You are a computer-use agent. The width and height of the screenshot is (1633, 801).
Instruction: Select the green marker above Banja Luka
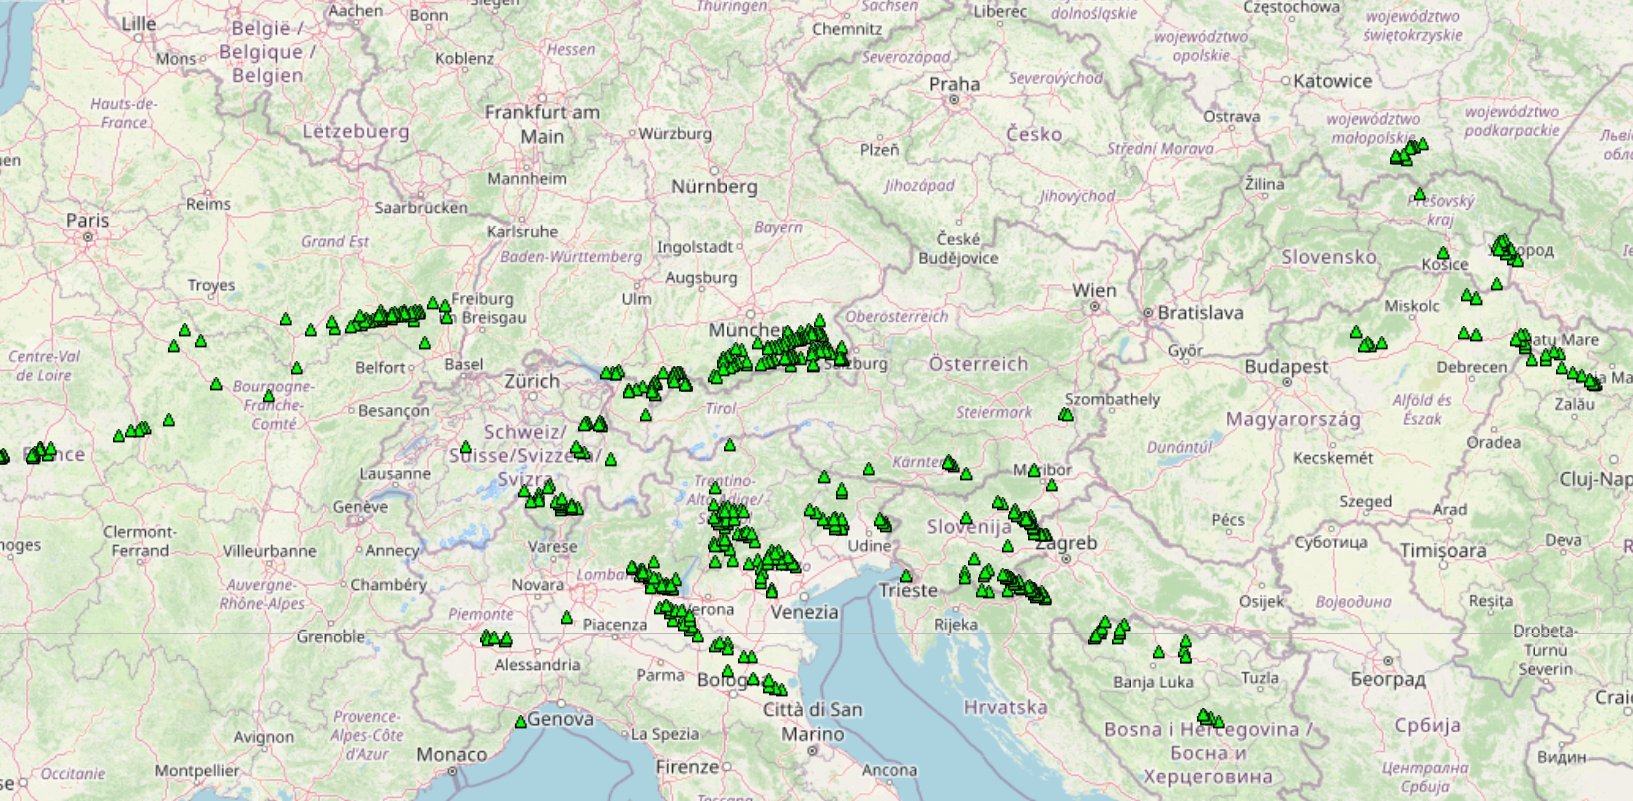[1158, 652]
